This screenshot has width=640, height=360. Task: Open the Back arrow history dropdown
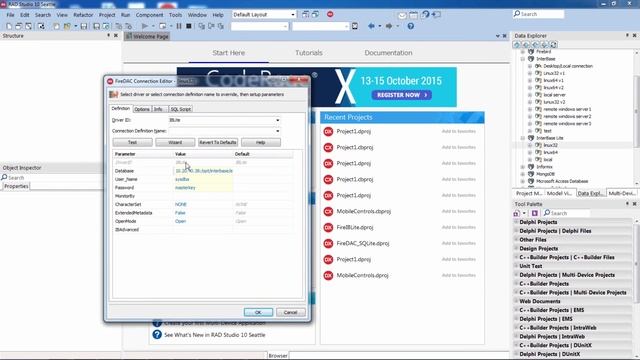pos(380,27)
